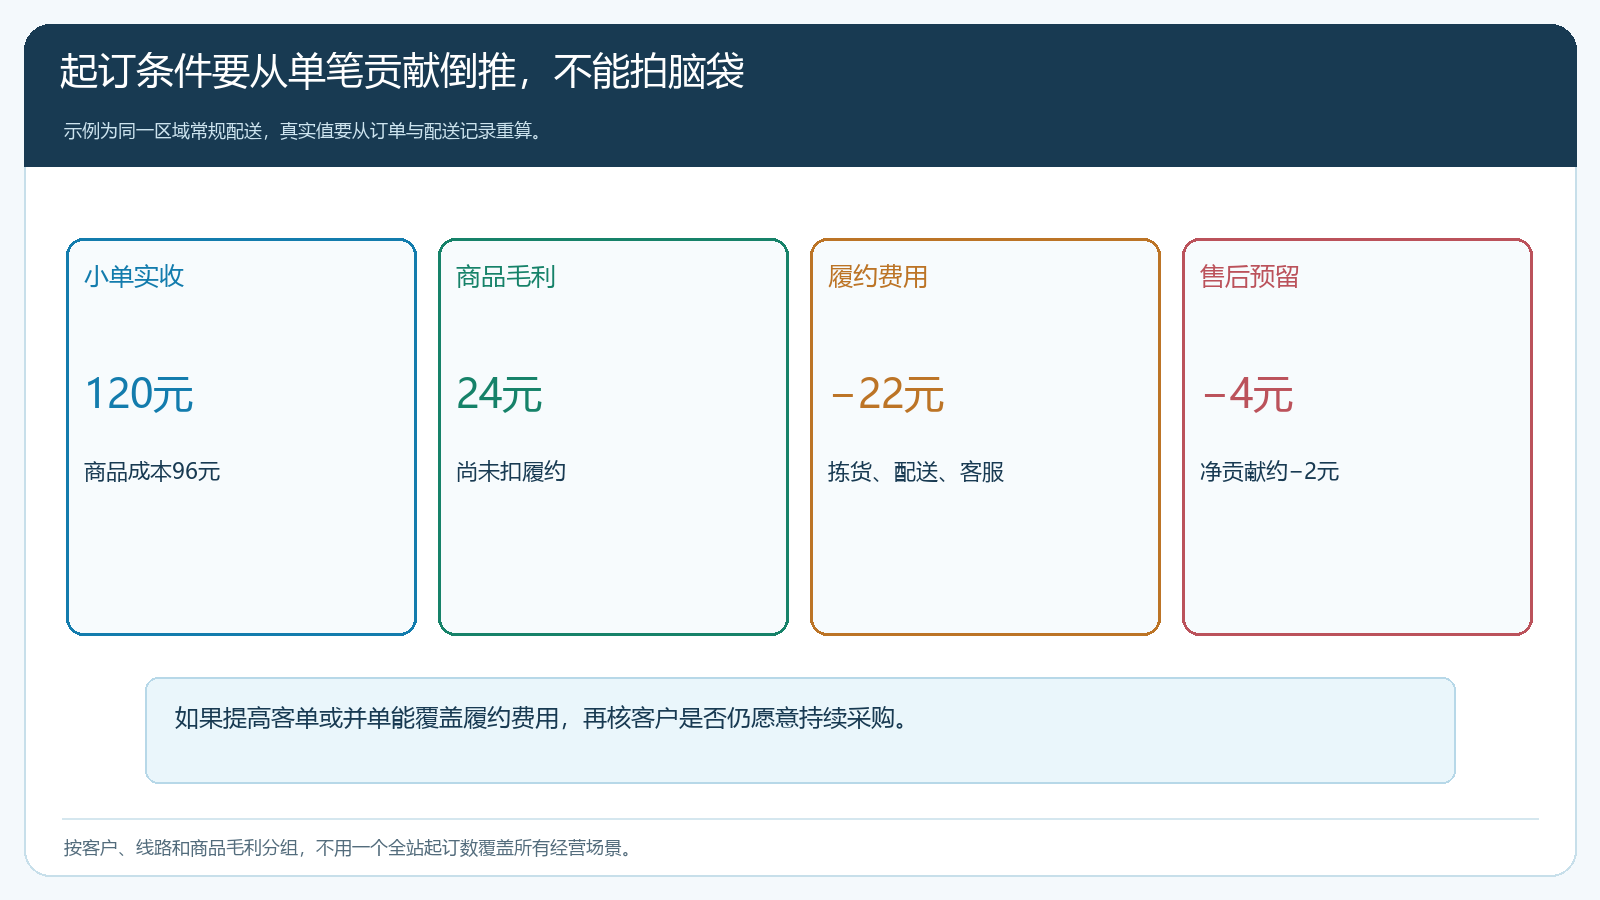Image resolution: width=1600 pixels, height=900 pixels.
Task: Click the 尚未扣履约 note
Action: click(511, 471)
